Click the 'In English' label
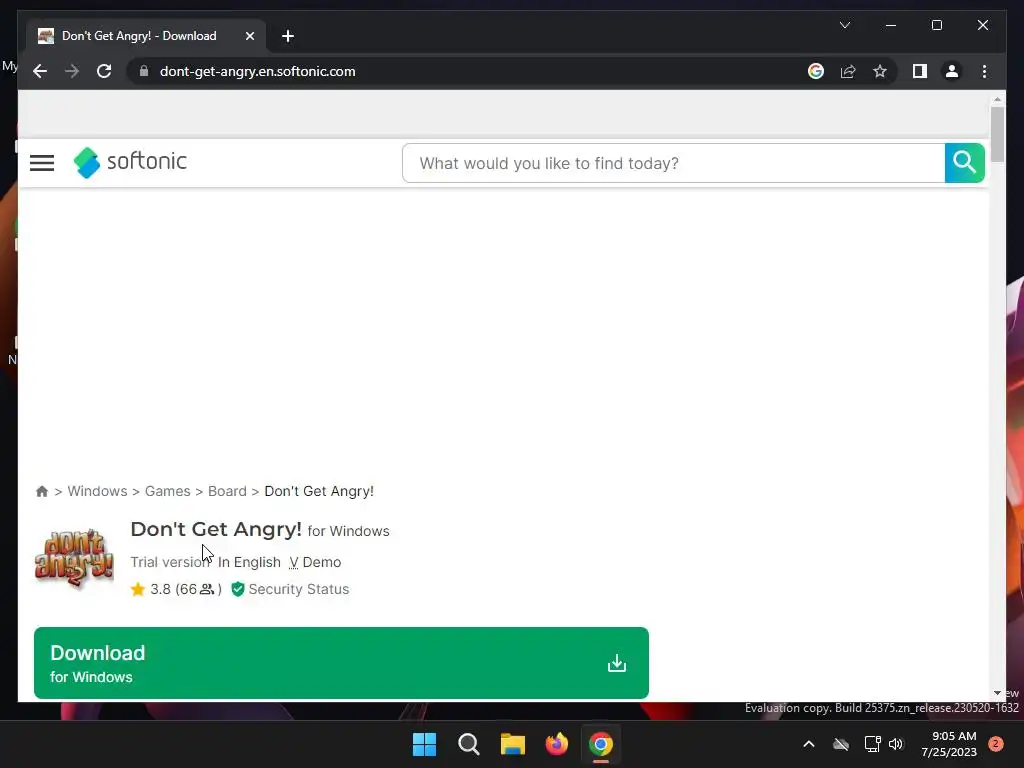The height and width of the screenshot is (768, 1024). click(x=249, y=562)
